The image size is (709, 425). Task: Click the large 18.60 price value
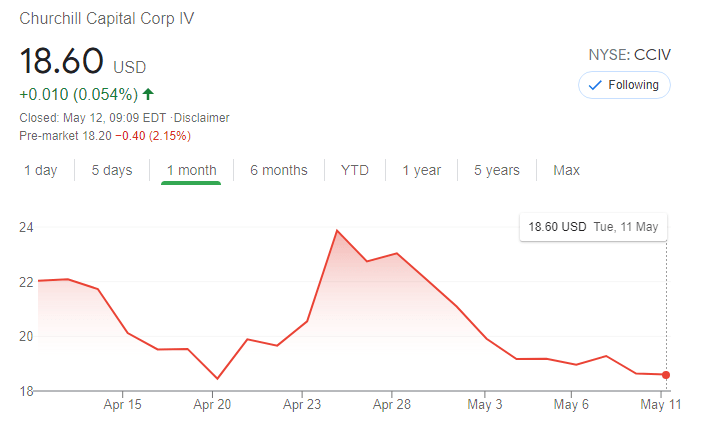click(62, 61)
